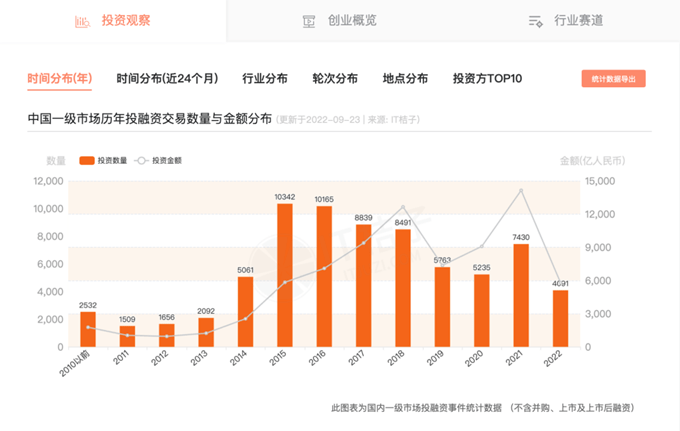This screenshot has width=680, height=431.
Task: Click the 2015 bar labeled 10342
Action: point(284,275)
